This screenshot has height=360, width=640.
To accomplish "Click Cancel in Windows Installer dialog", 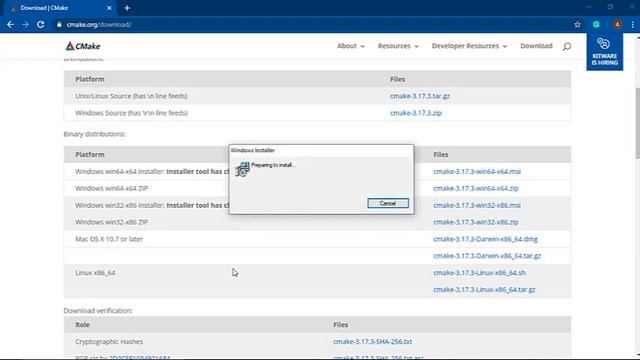I will point(388,203).
